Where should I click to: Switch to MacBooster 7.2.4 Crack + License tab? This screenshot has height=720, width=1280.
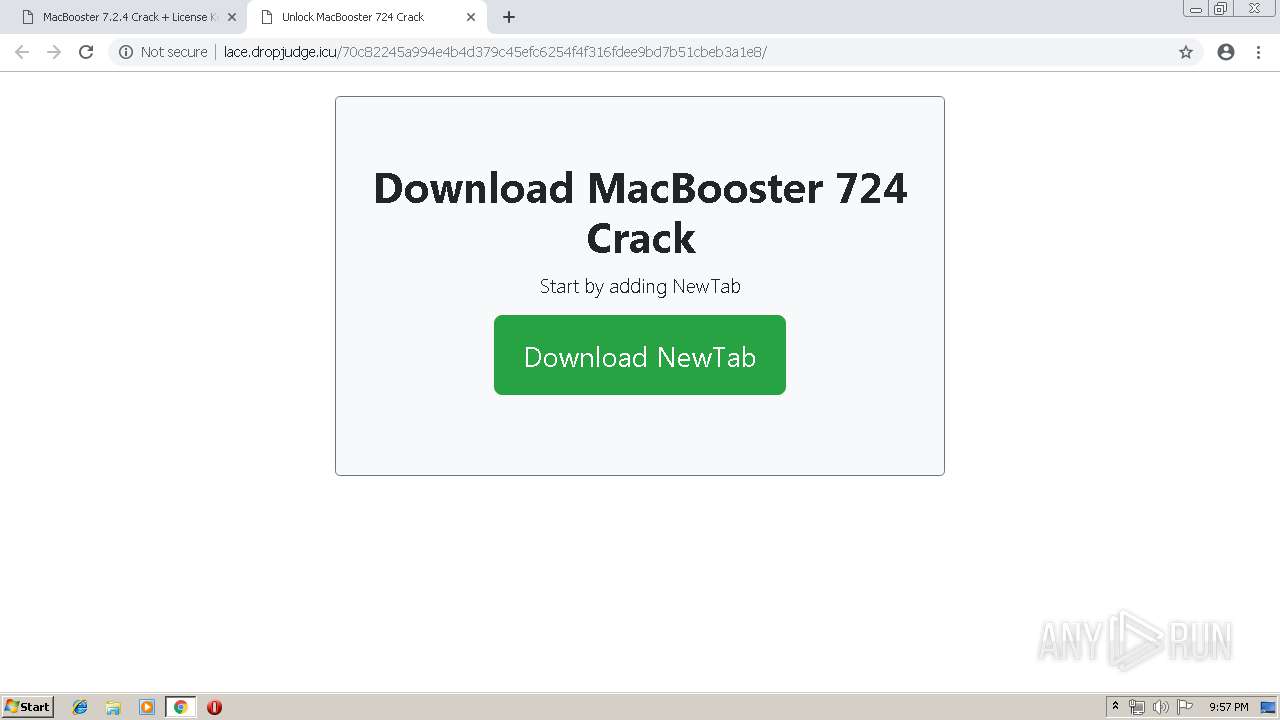pos(128,17)
